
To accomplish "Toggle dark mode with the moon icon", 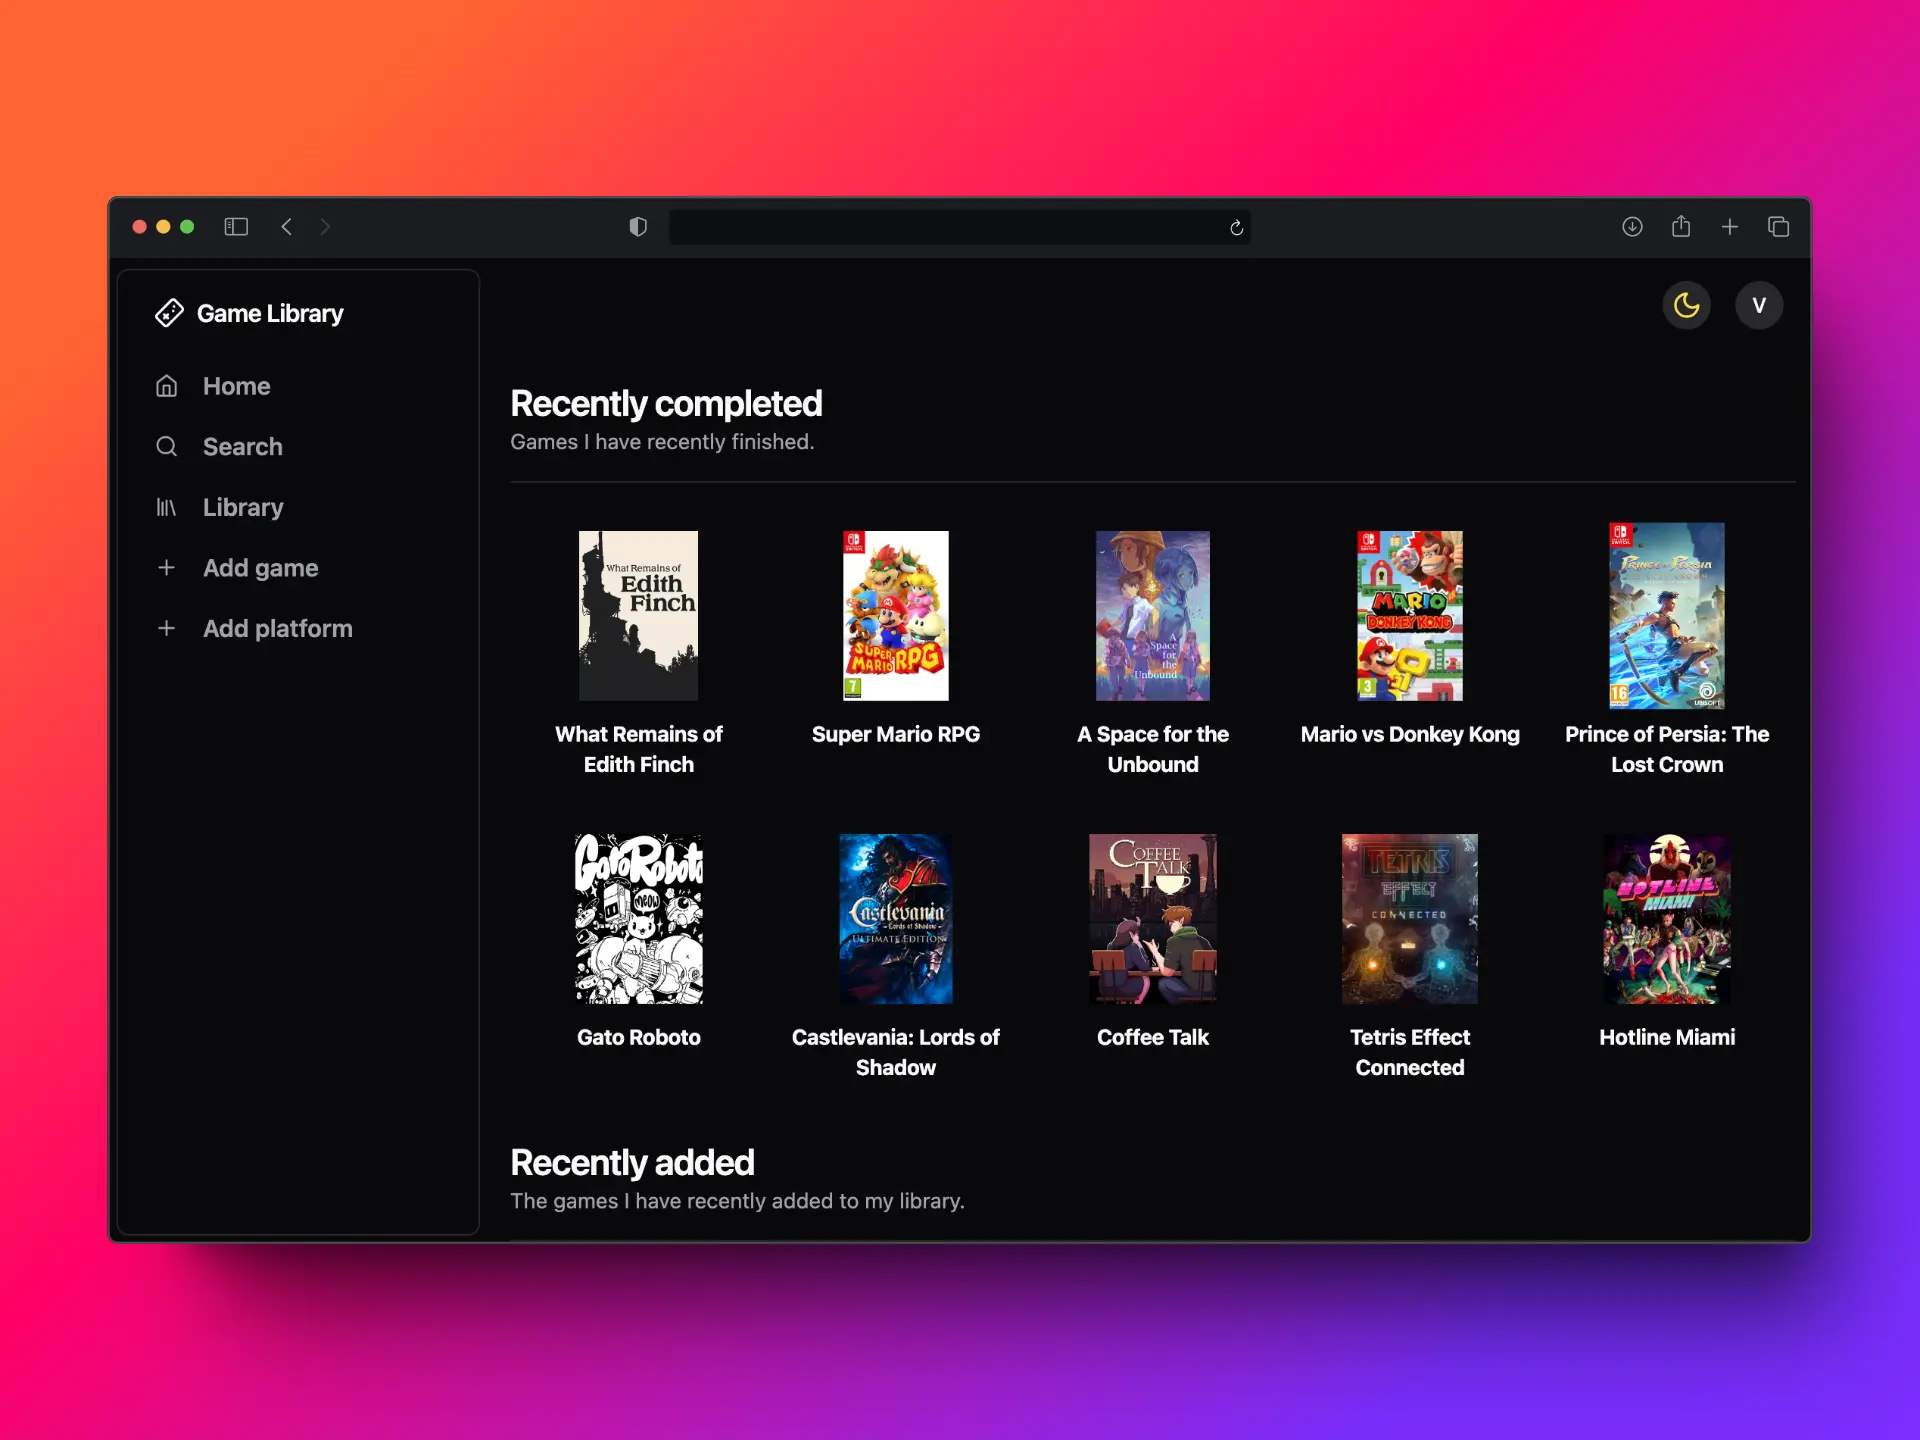I will click(1687, 305).
